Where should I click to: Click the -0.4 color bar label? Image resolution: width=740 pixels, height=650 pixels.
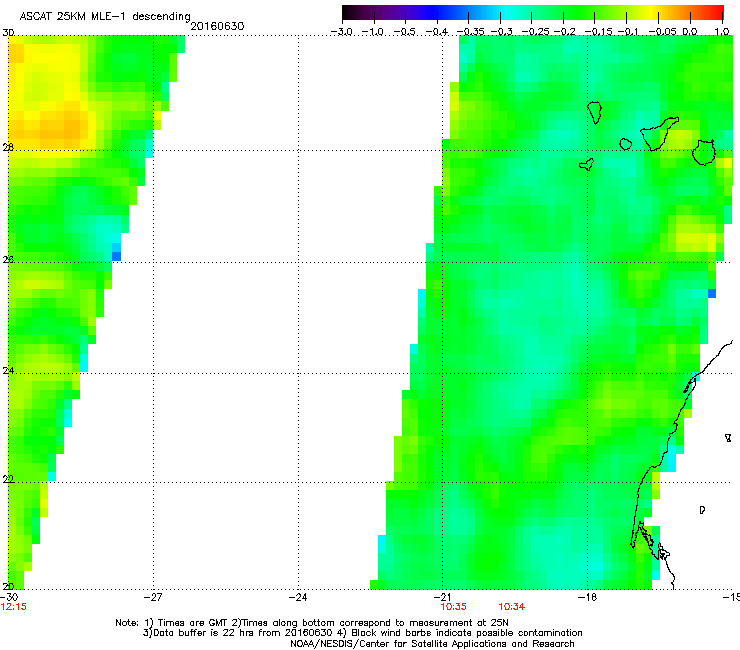click(436, 32)
